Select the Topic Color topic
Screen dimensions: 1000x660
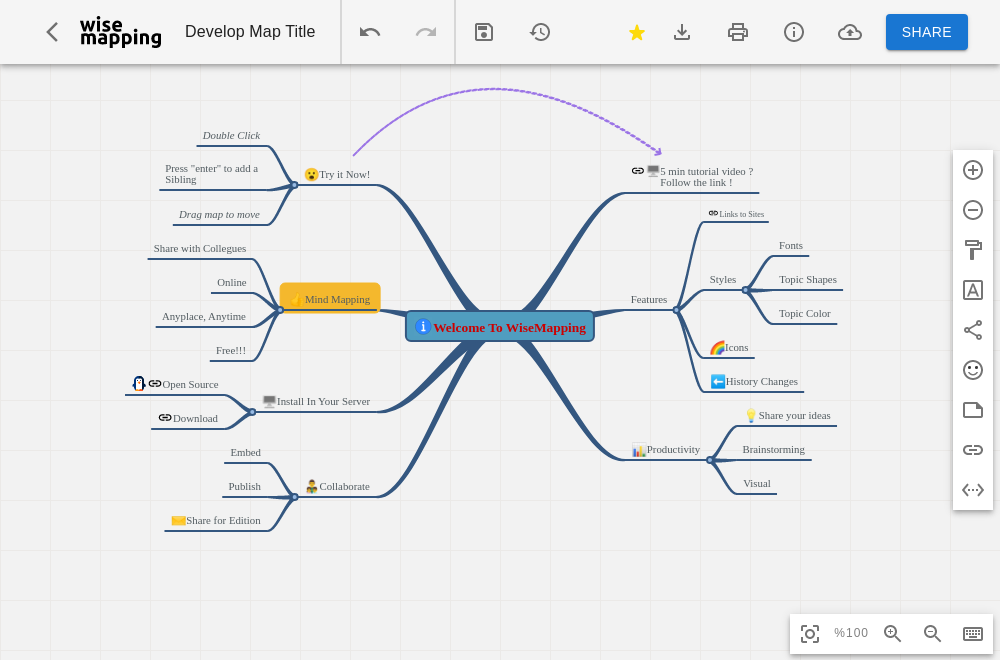click(x=805, y=314)
